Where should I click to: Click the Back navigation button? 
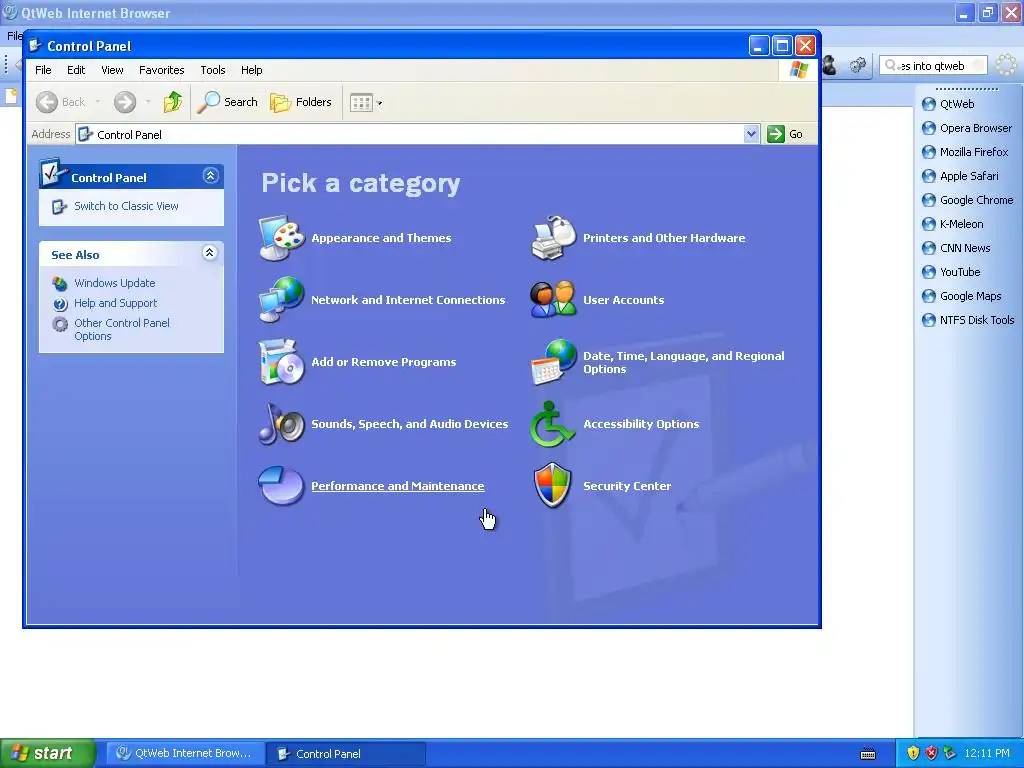pyautogui.click(x=61, y=102)
